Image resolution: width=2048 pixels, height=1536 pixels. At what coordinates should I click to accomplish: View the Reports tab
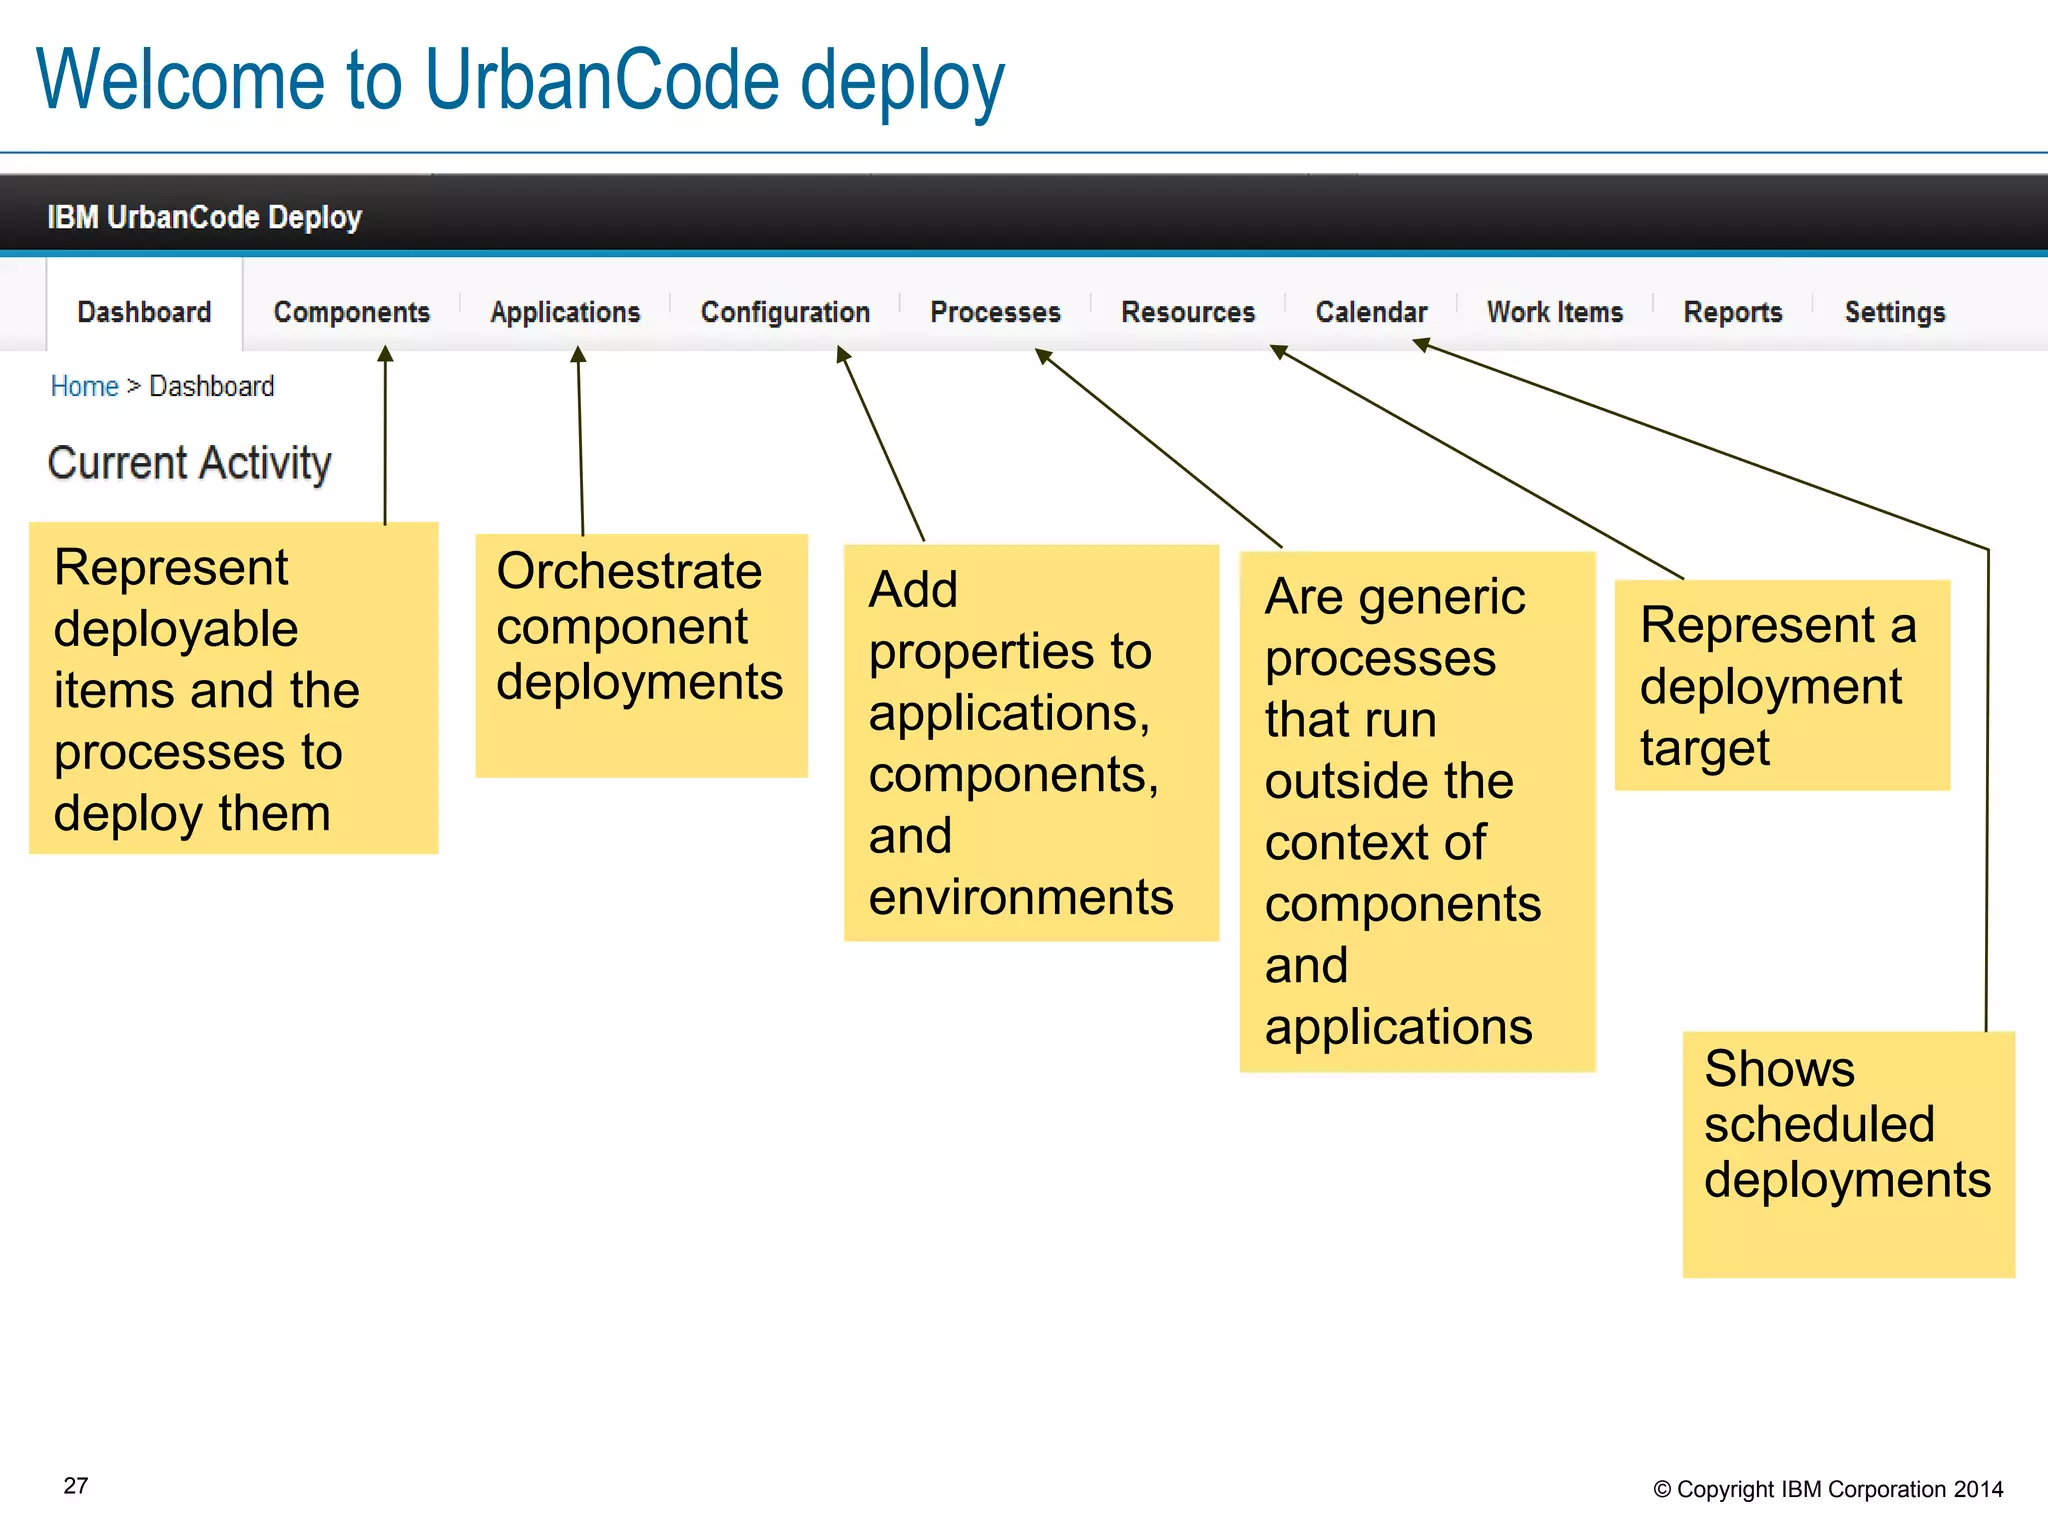pos(1733,312)
